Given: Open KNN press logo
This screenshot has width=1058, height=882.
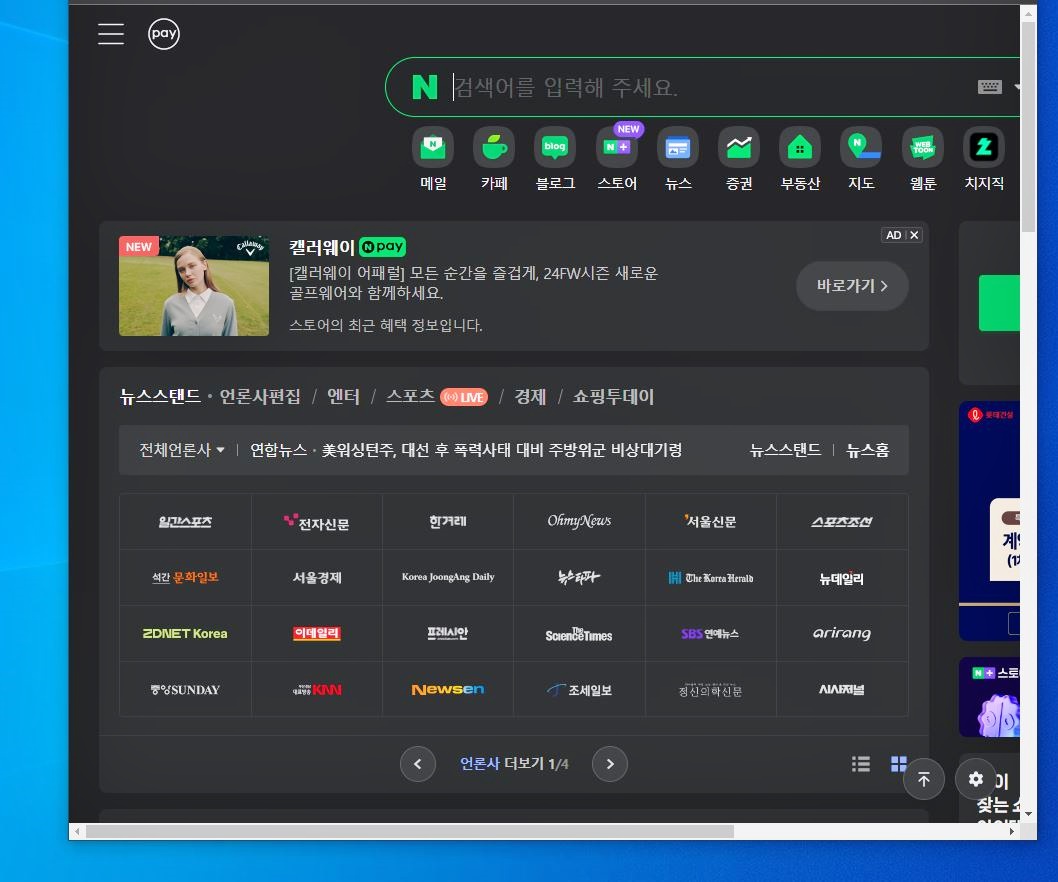Looking at the screenshot, I should [316, 690].
